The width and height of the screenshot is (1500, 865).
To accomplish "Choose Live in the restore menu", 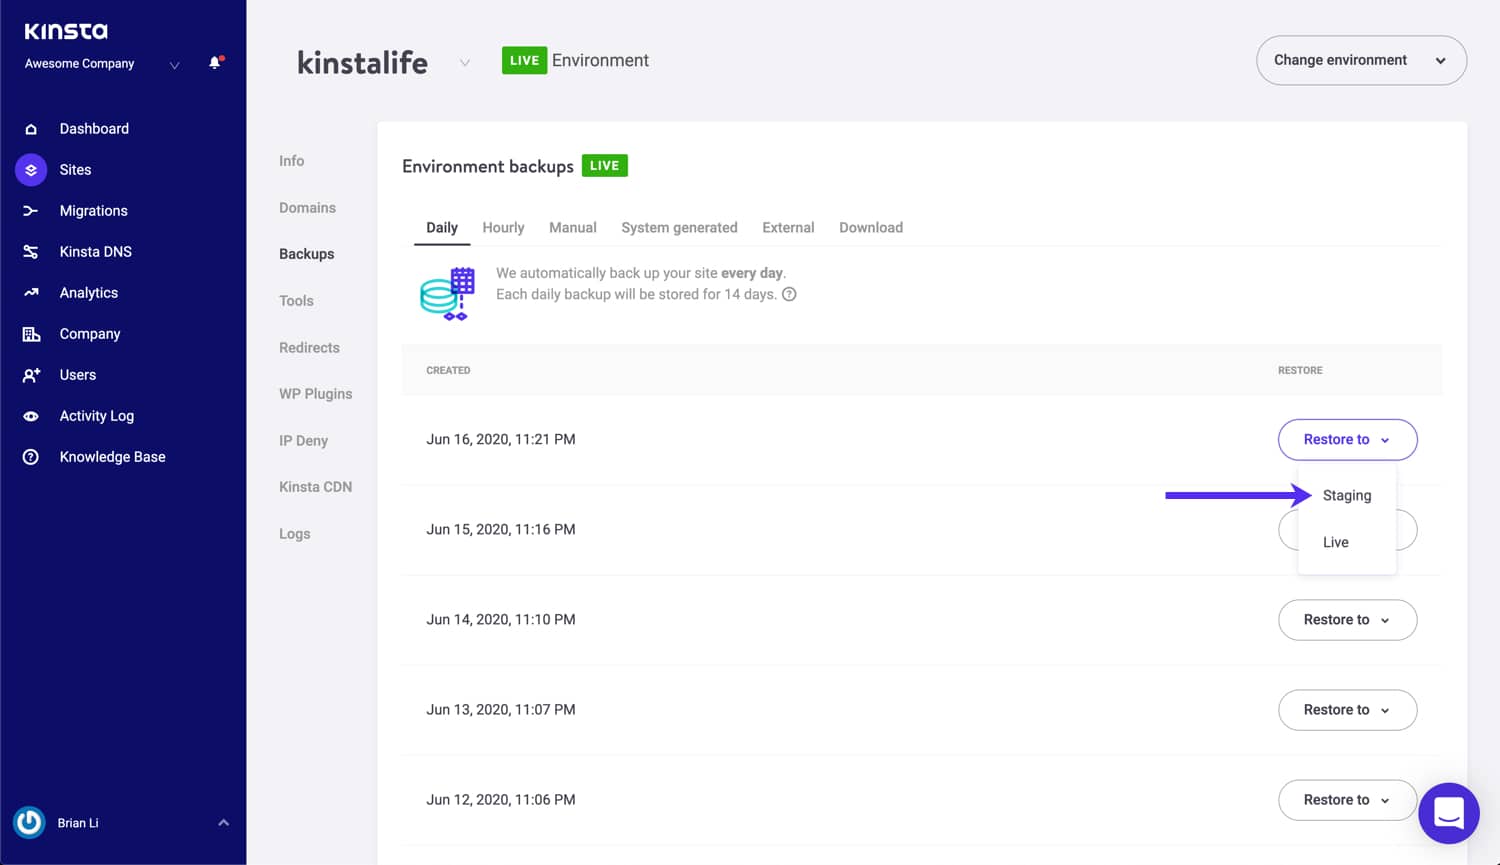I will pos(1335,542).
